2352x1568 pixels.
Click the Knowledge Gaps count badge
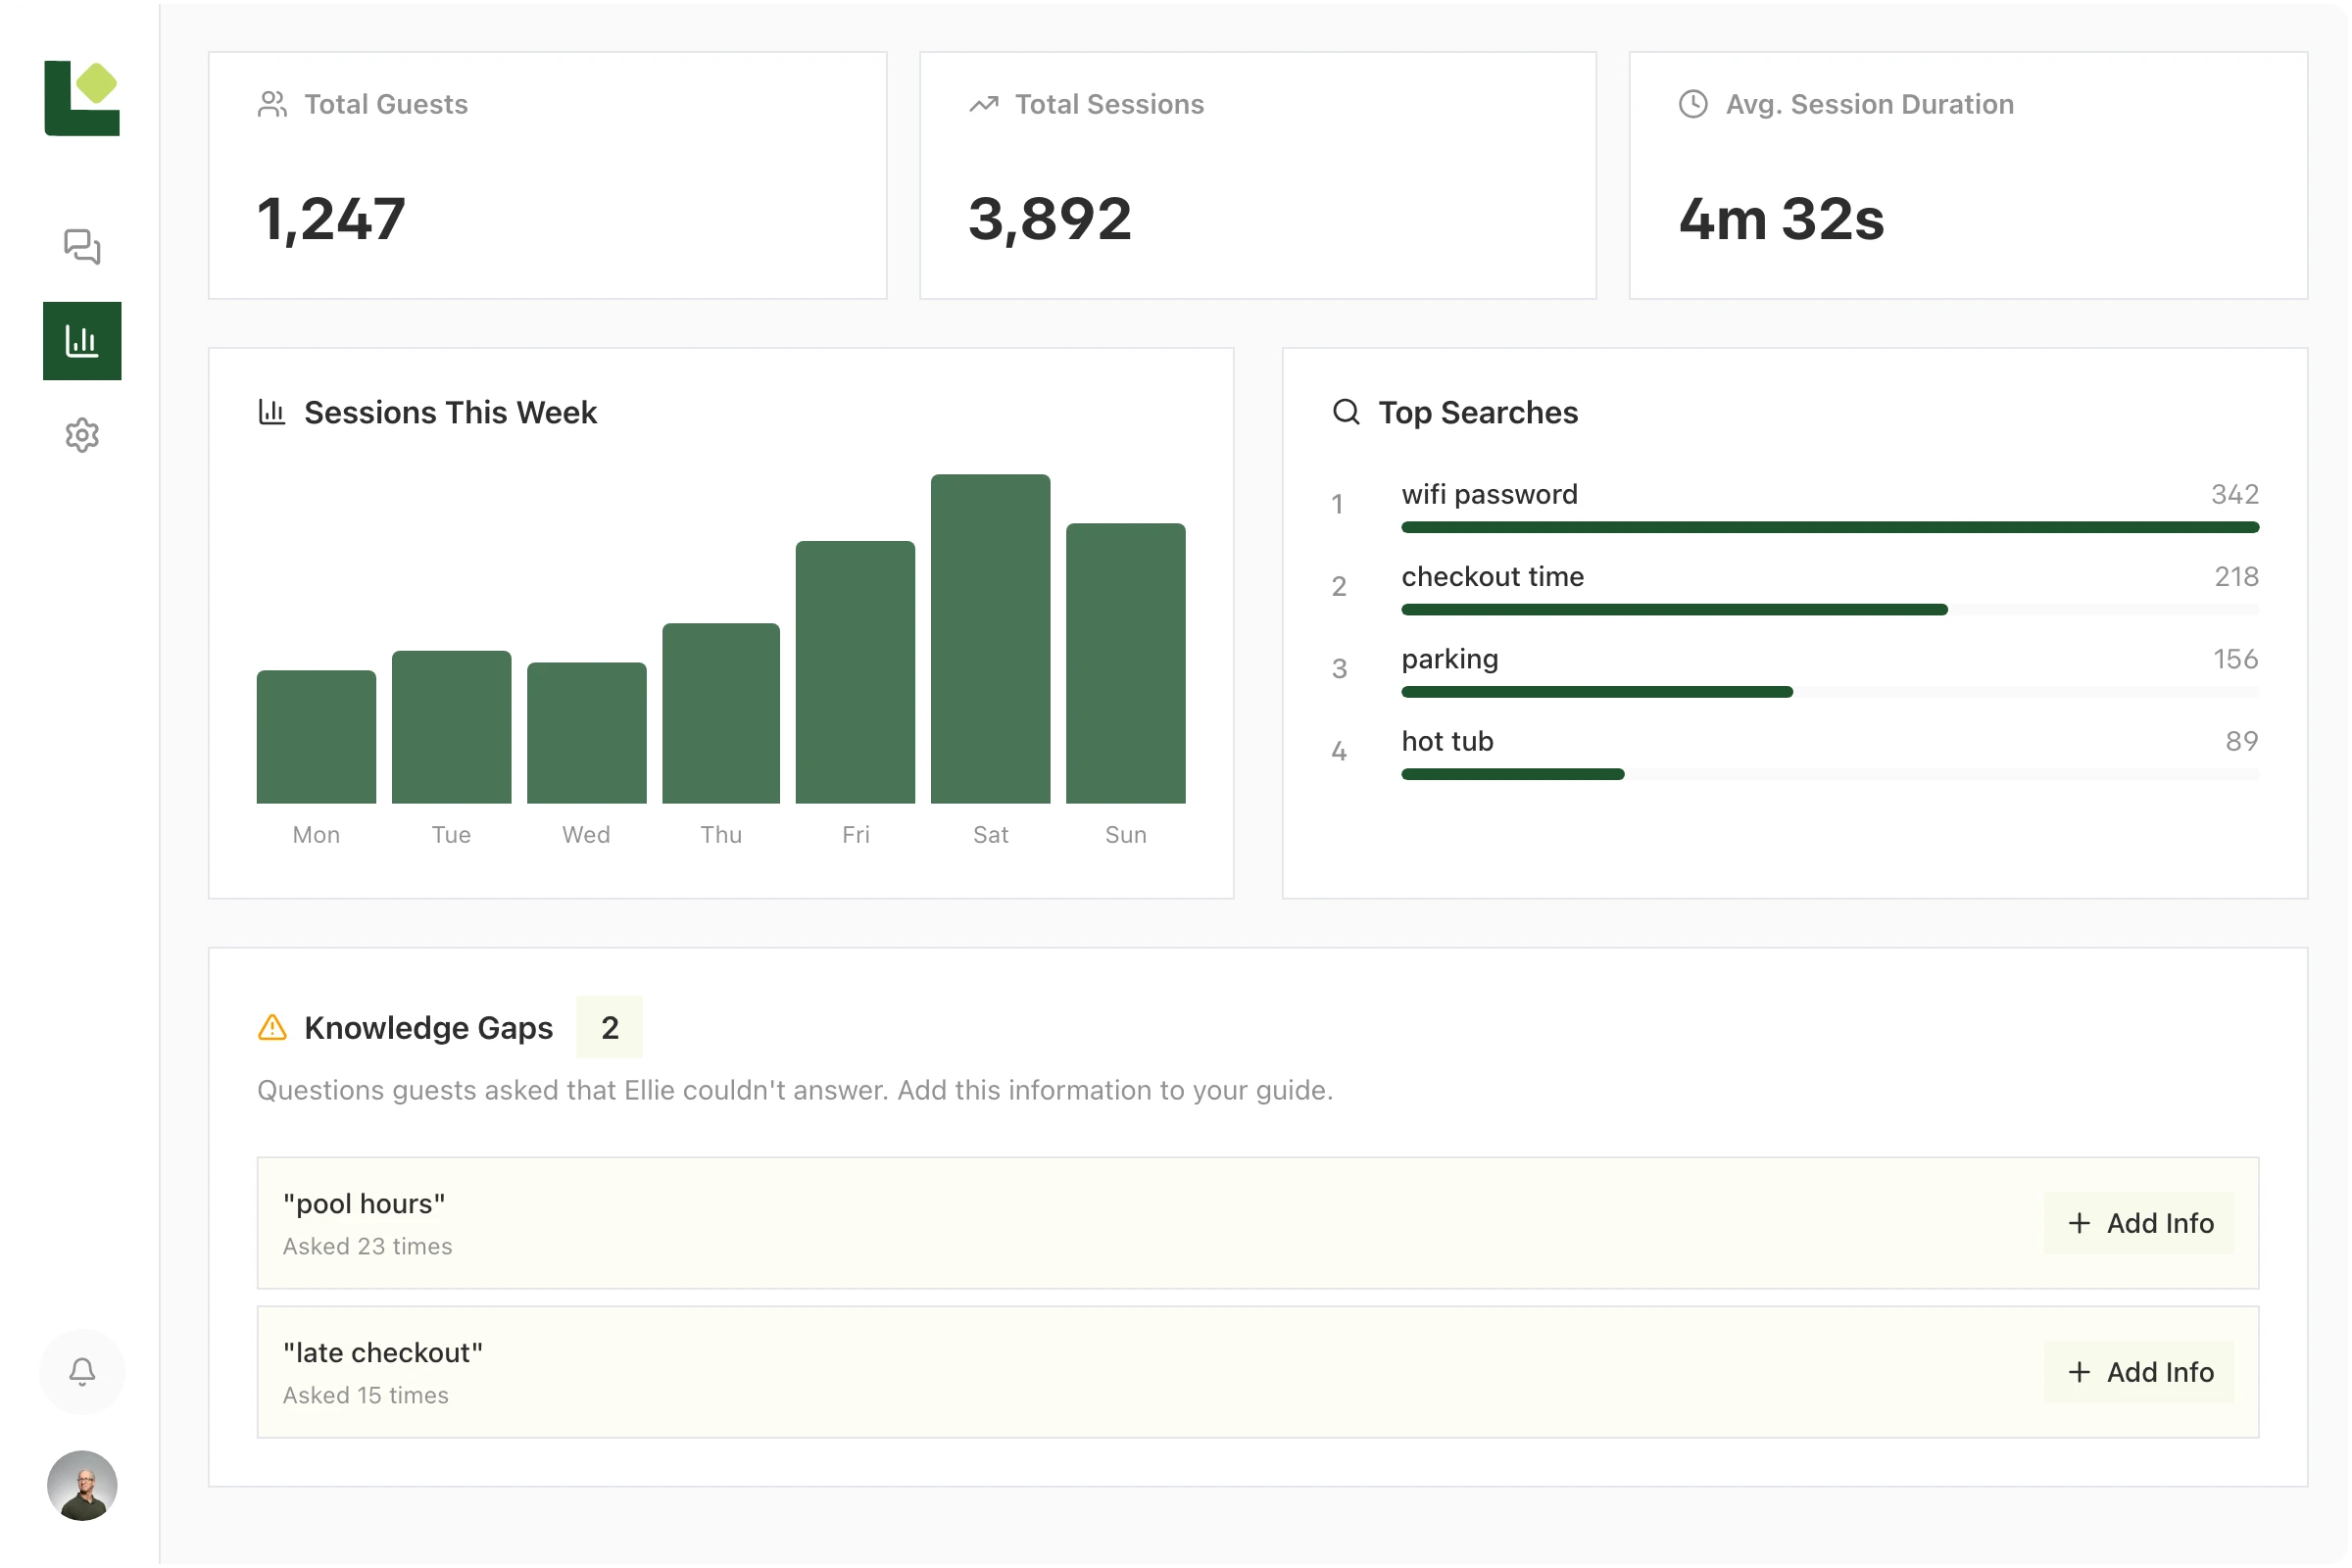coord(609,1027)
